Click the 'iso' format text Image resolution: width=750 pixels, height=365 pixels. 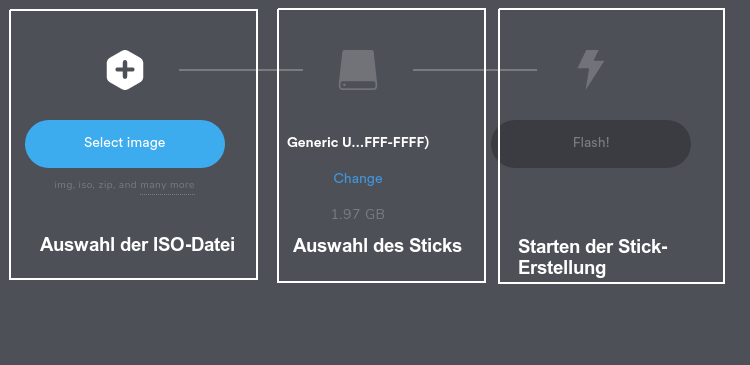tap(84, 185)
